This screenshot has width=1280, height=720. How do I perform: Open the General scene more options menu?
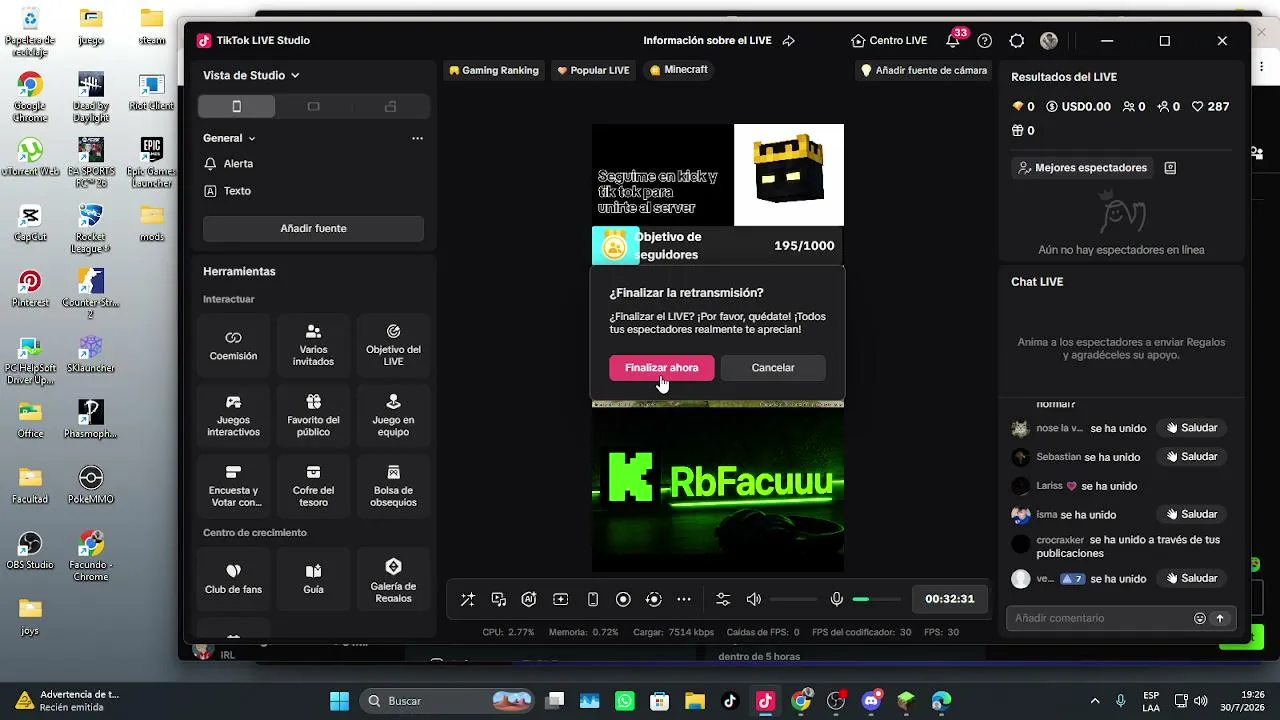pos(417,138)
